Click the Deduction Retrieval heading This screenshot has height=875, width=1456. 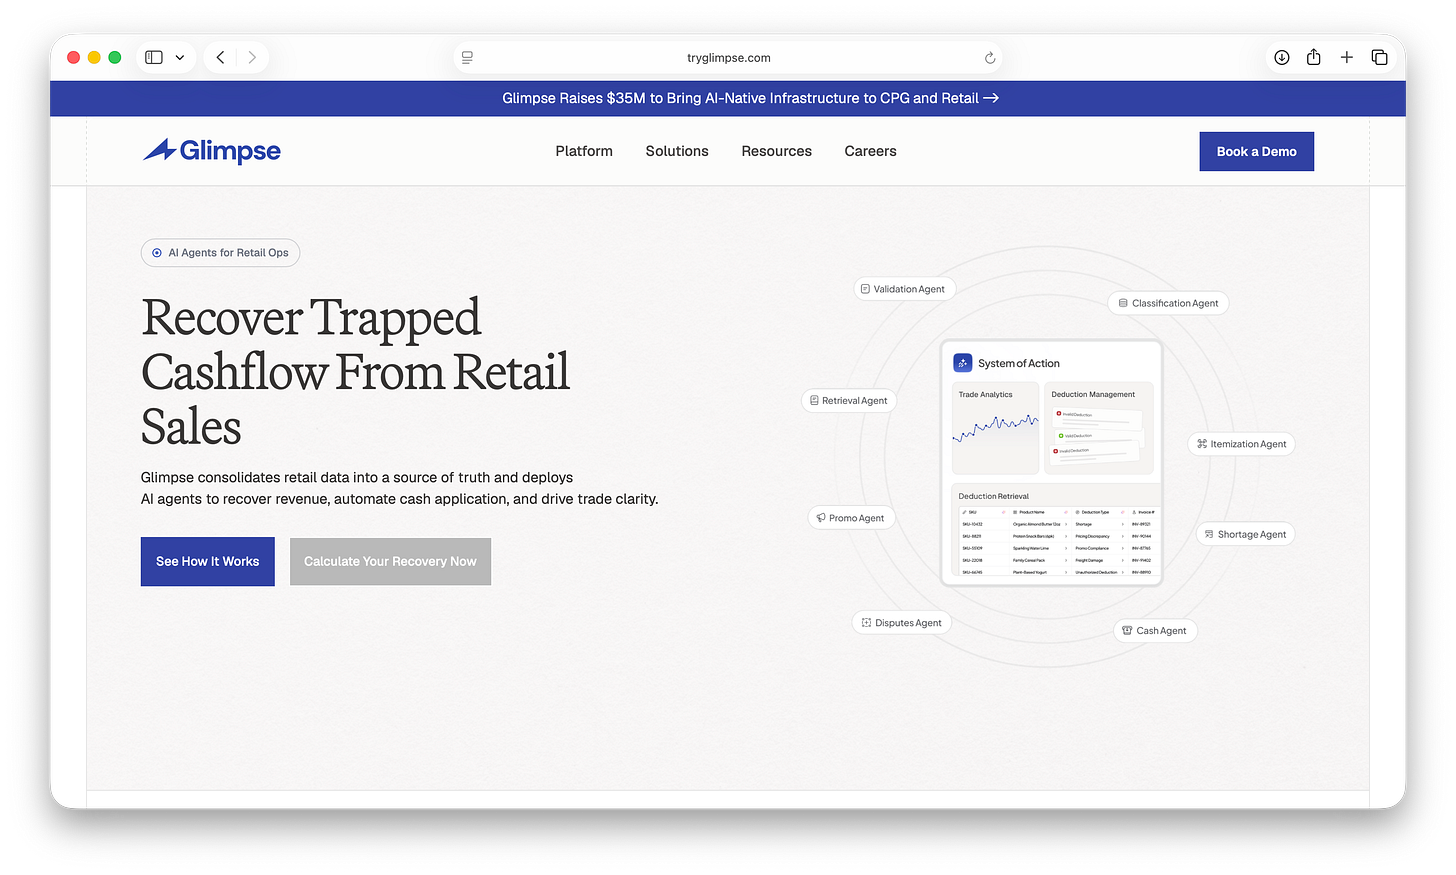click(993, 496)
